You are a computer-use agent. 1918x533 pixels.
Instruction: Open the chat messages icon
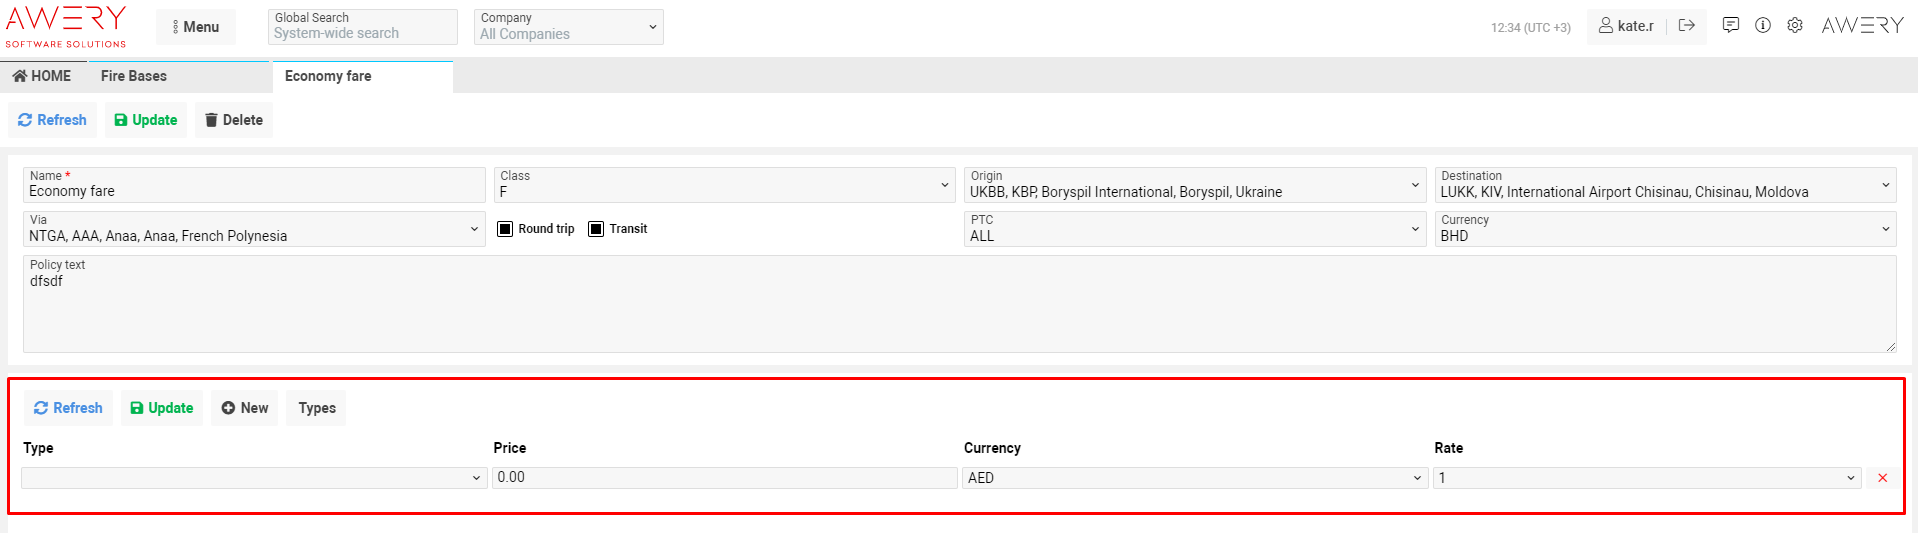coord(1730,26)
